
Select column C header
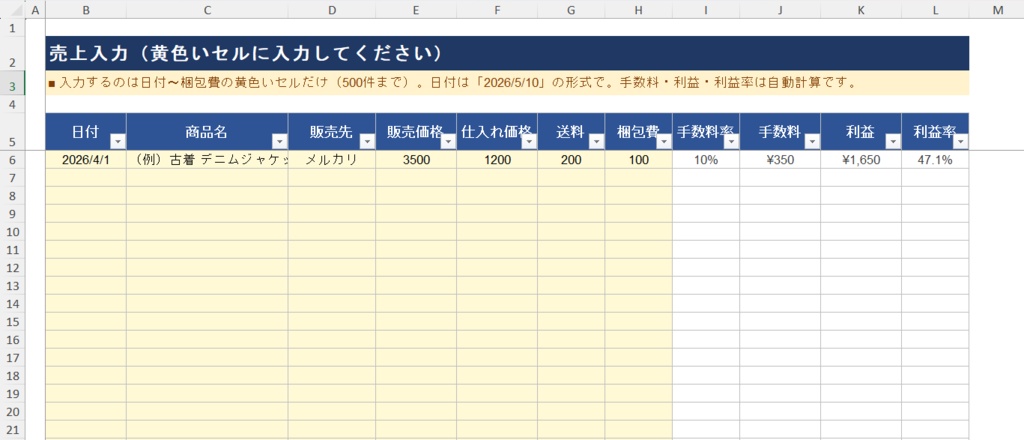(x=207, y=9)
